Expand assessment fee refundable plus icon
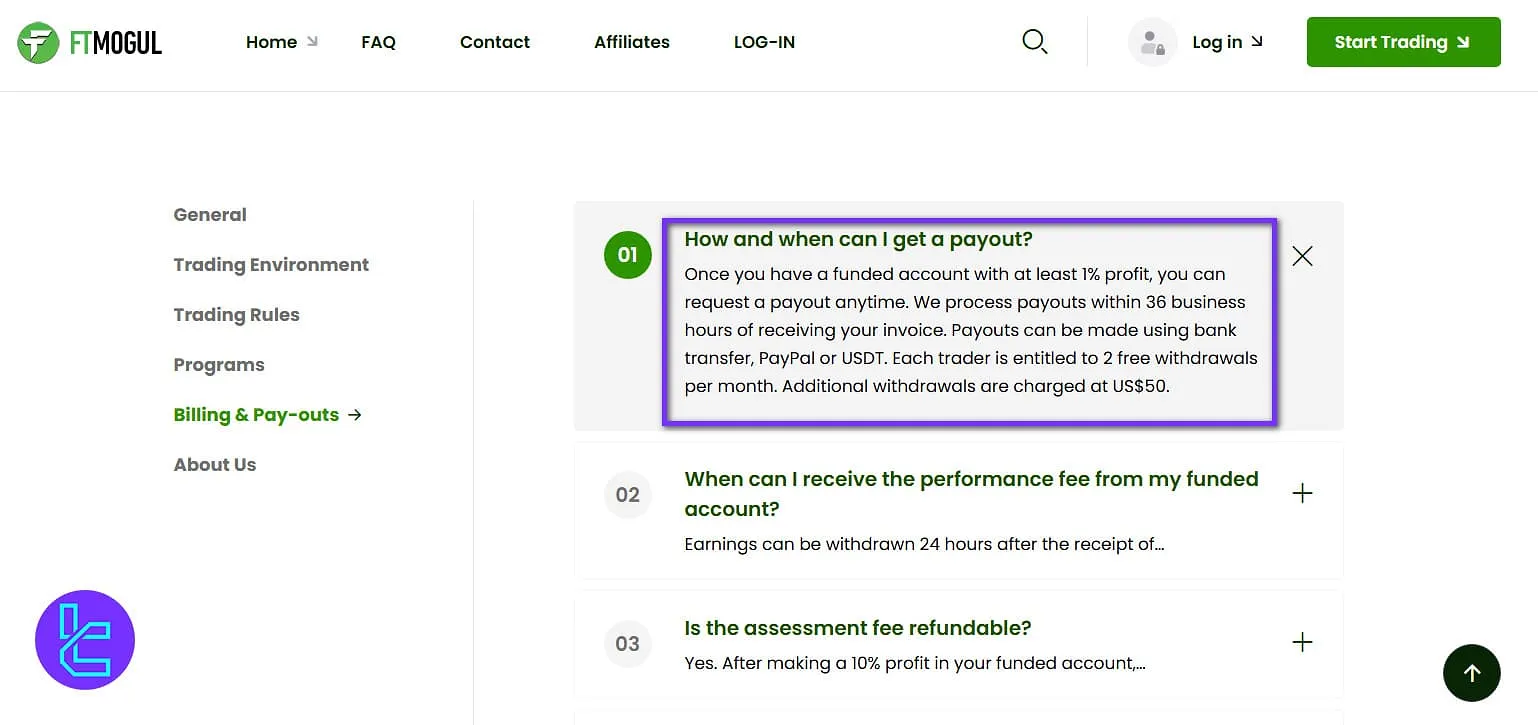 click(x=1302, y=642)
